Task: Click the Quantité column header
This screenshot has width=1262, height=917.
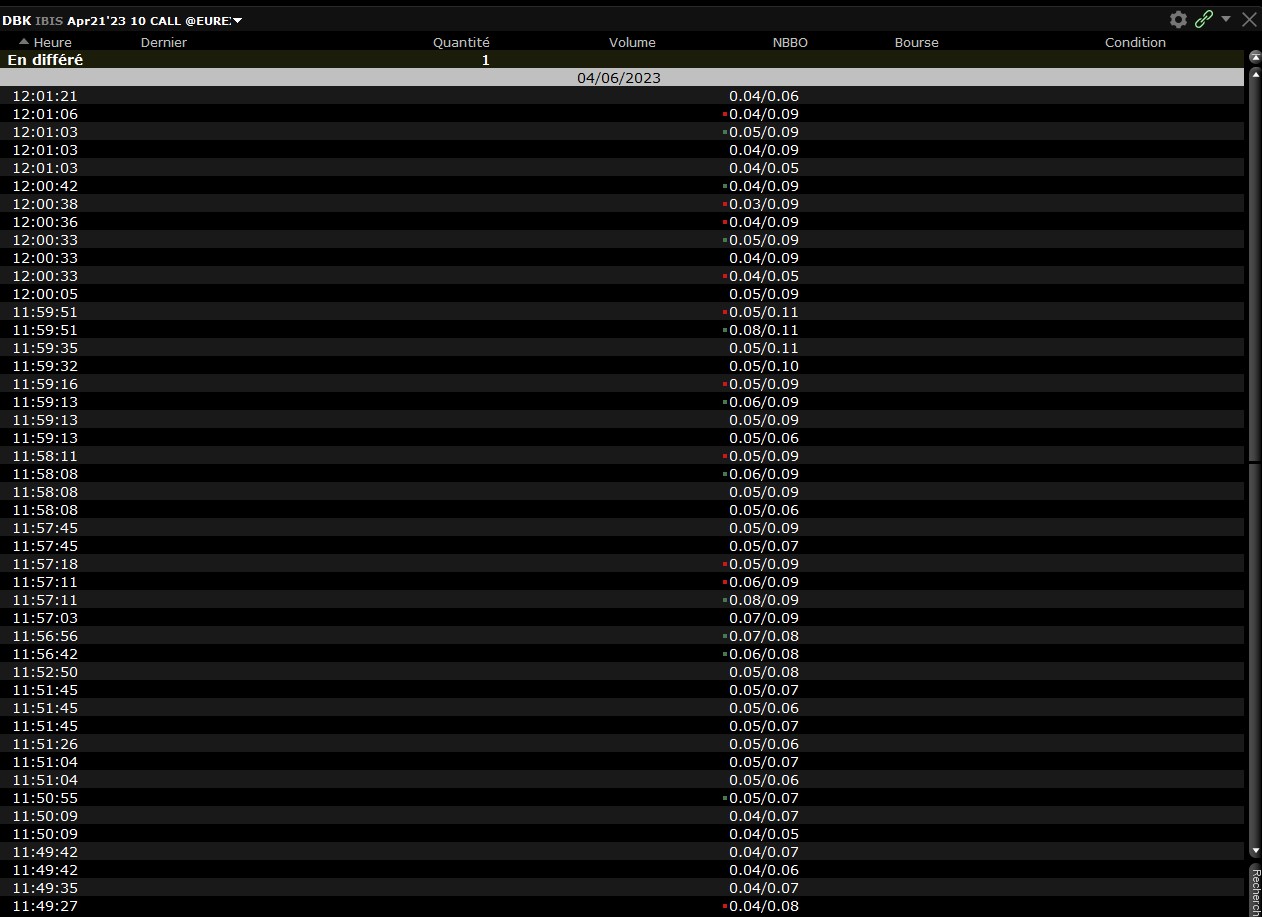Action: click(x=461, y=42)
